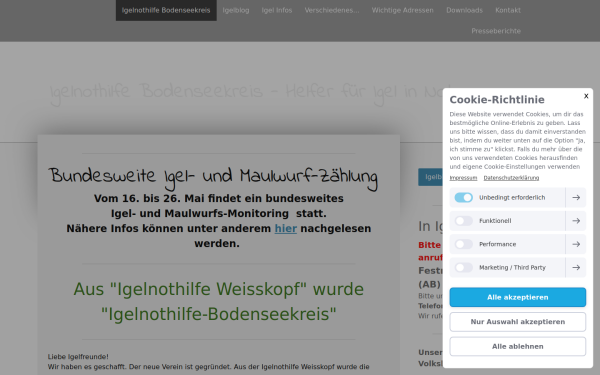Screen dimensions: 600x375
Task: Enable the Performance cookie switch
Action: point(463,244)
